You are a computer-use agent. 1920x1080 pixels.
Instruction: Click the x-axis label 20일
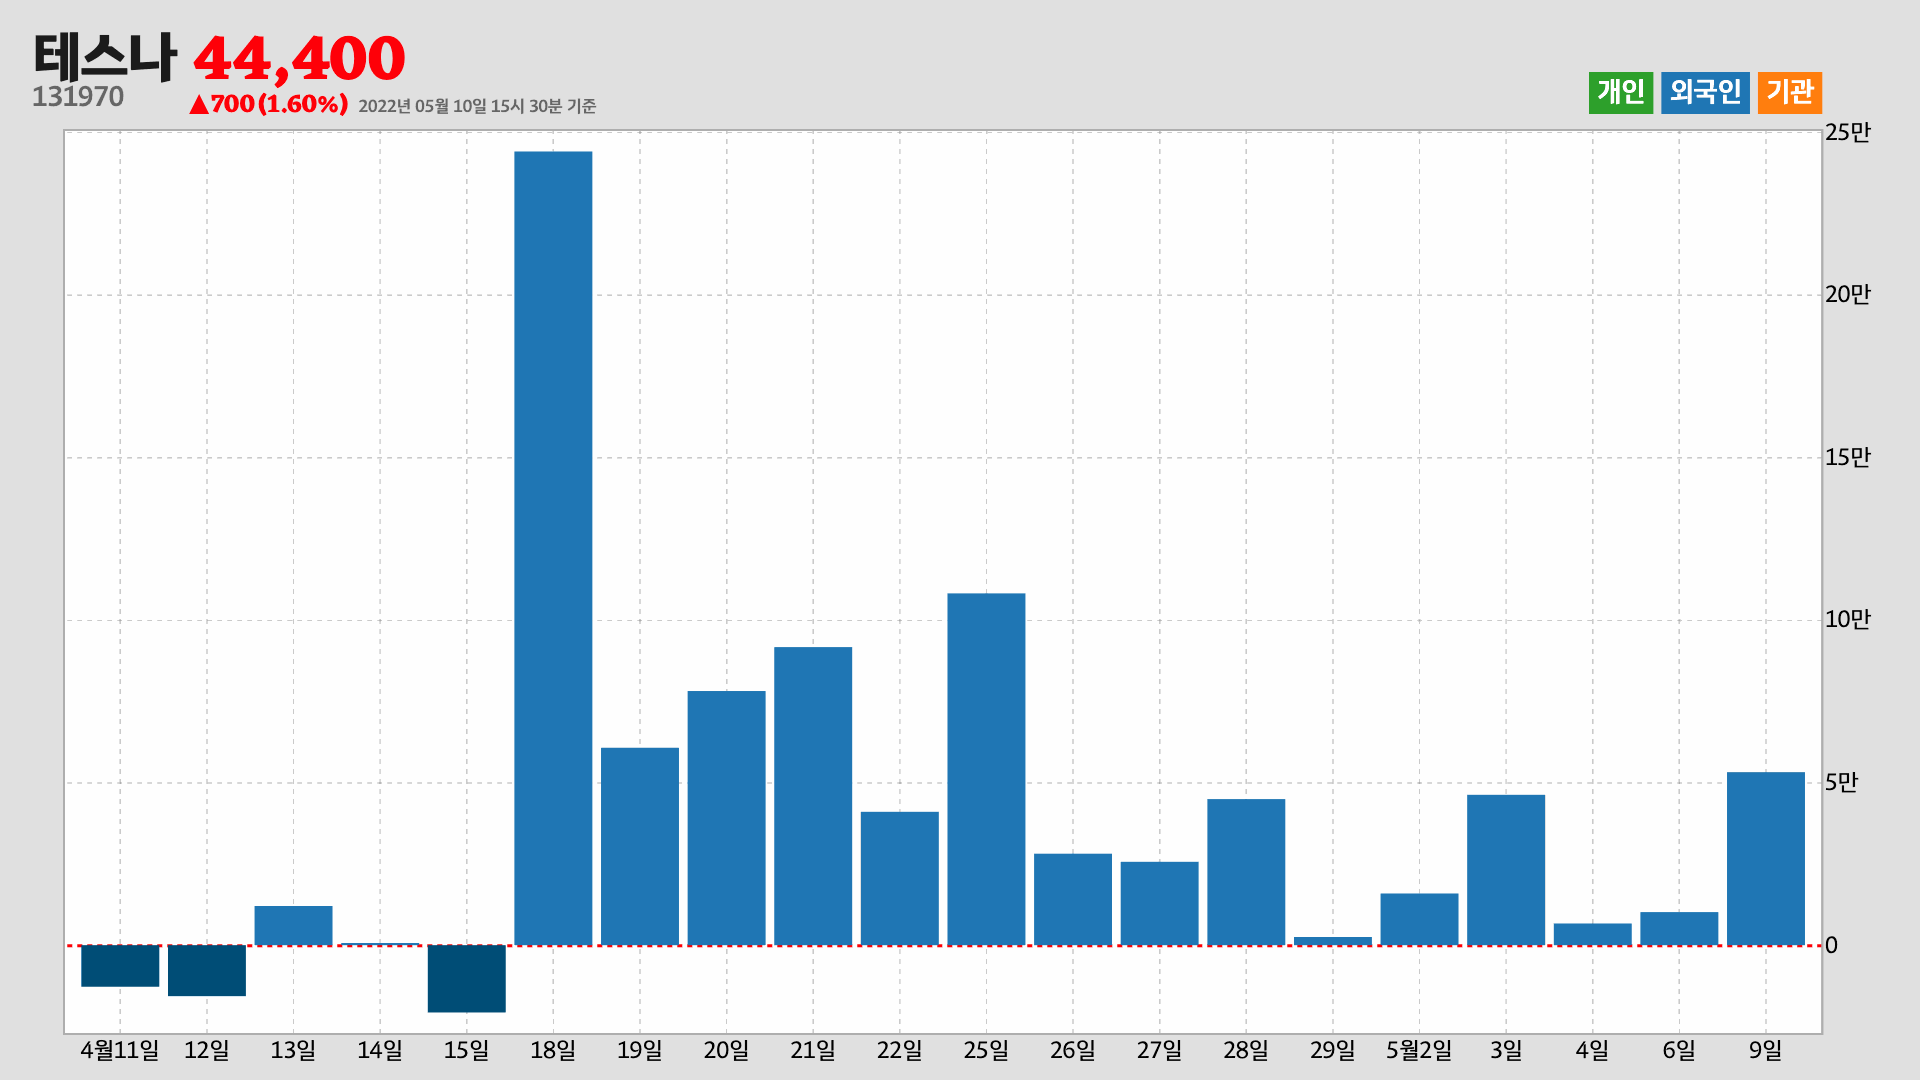pyautogui.click(x=726, y=1050)
